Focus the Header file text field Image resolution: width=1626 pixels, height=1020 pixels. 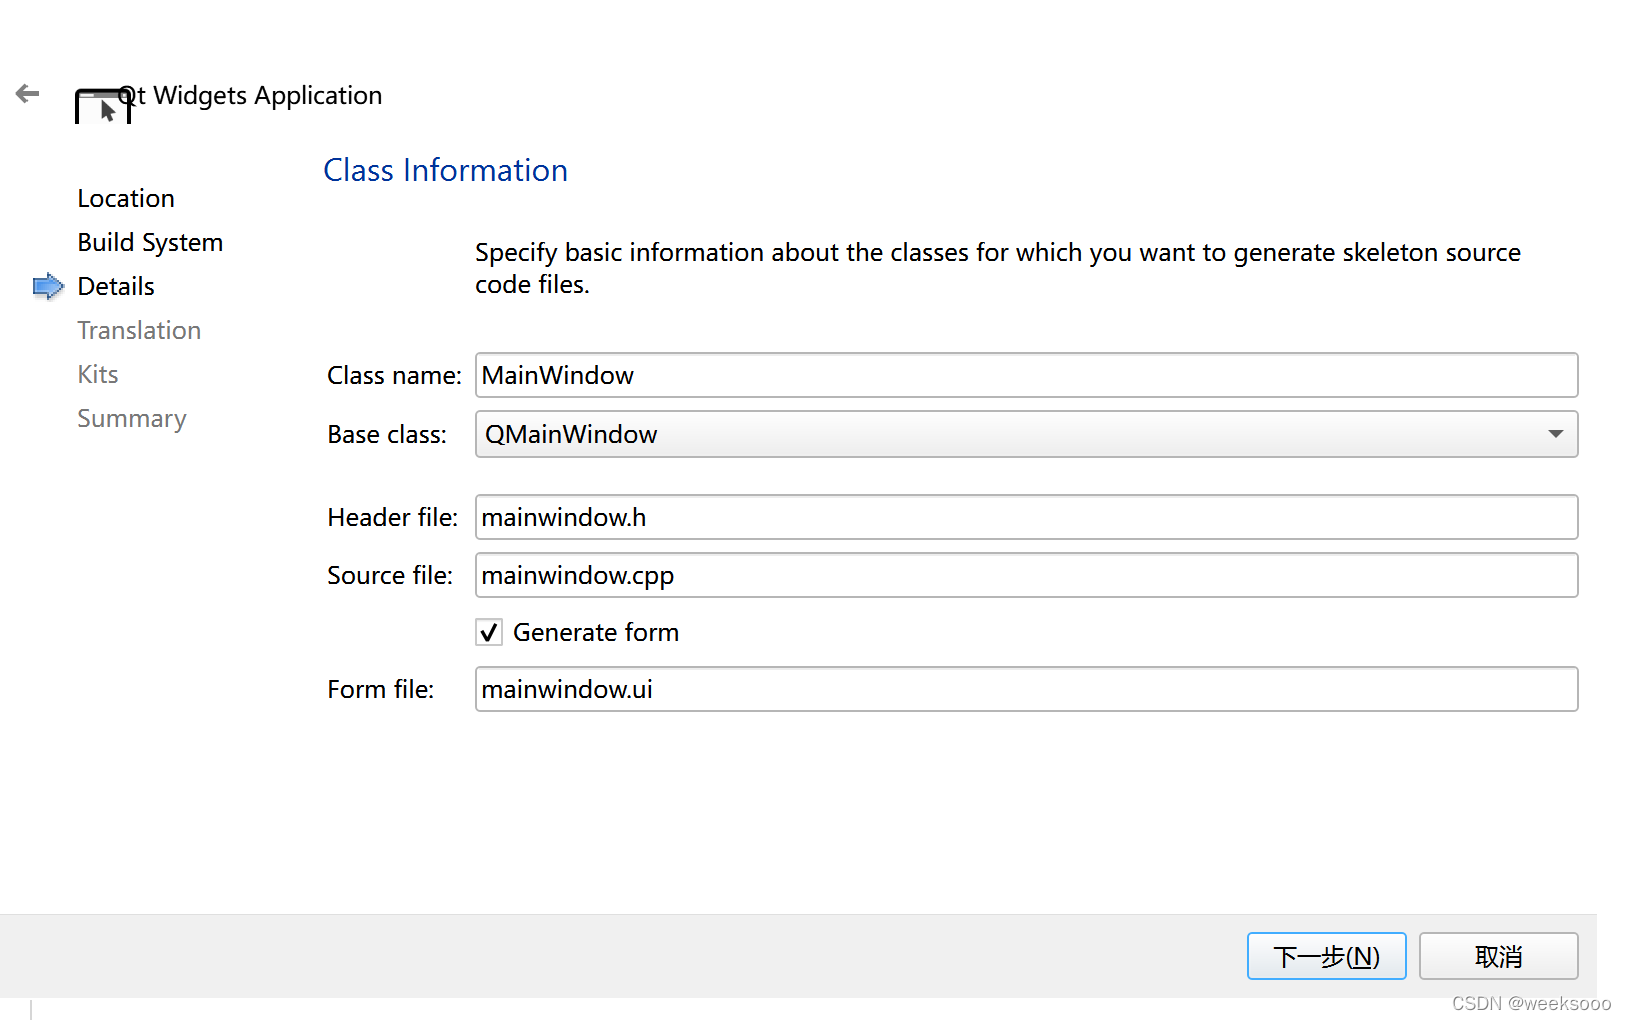click(1026, 517)
